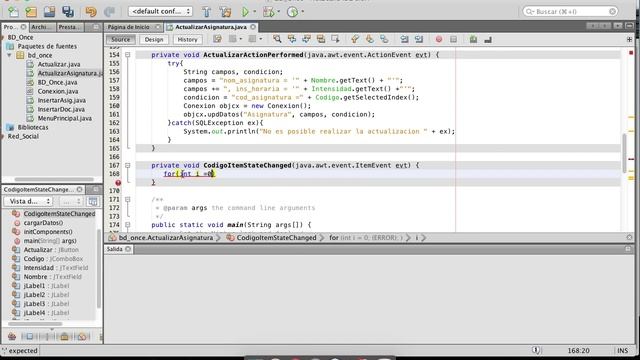This screenshot has height=360, width=640.
Task: Open the Debug Project dropdown arrow
Action: (279, 11)
